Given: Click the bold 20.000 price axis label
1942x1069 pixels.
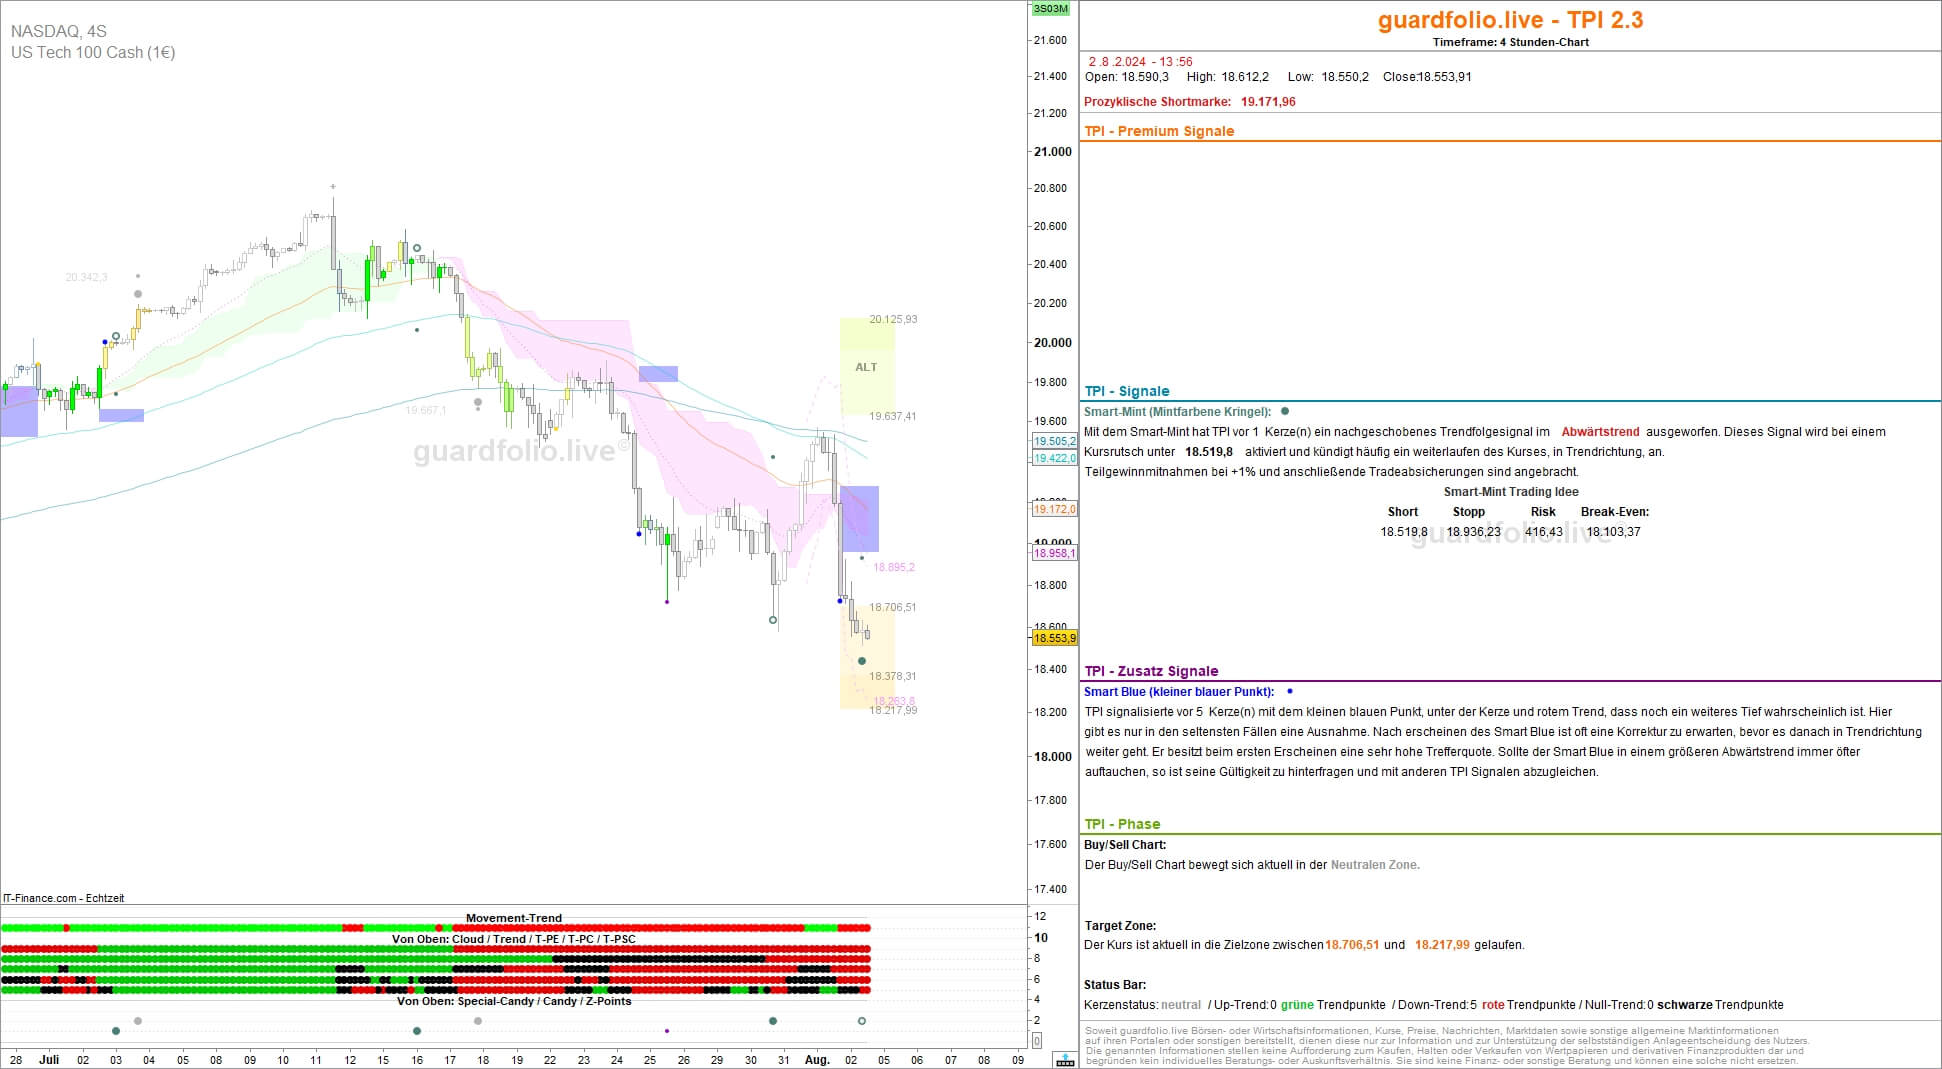Looking at the screenshot, I should (x=1053, y=342).
